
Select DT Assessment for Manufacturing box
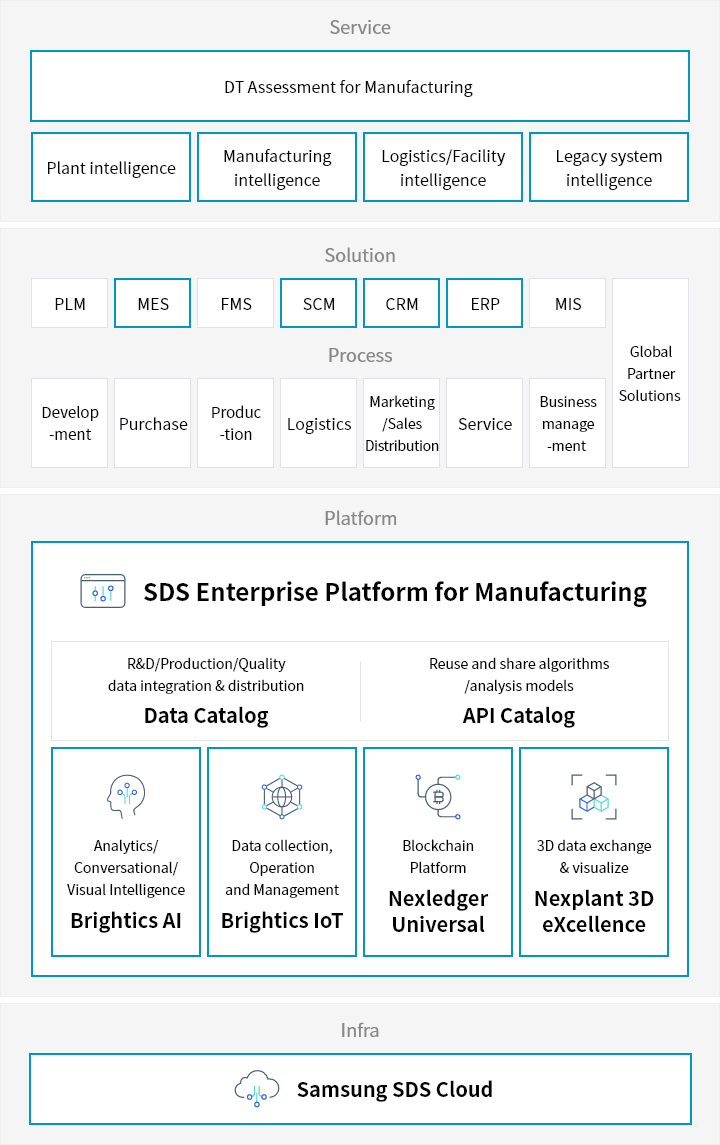pos(360,86)
